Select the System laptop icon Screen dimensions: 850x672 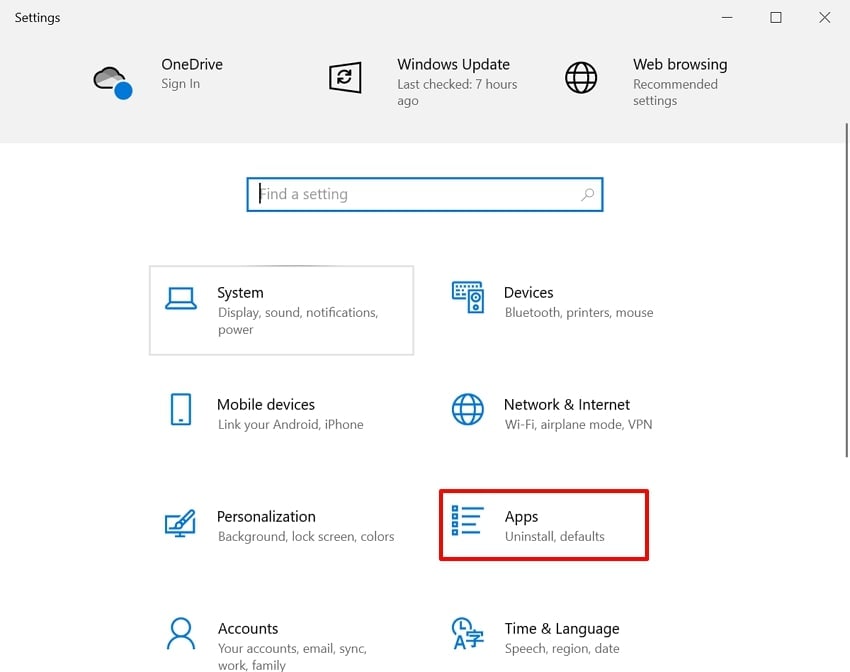pos(181,299)
